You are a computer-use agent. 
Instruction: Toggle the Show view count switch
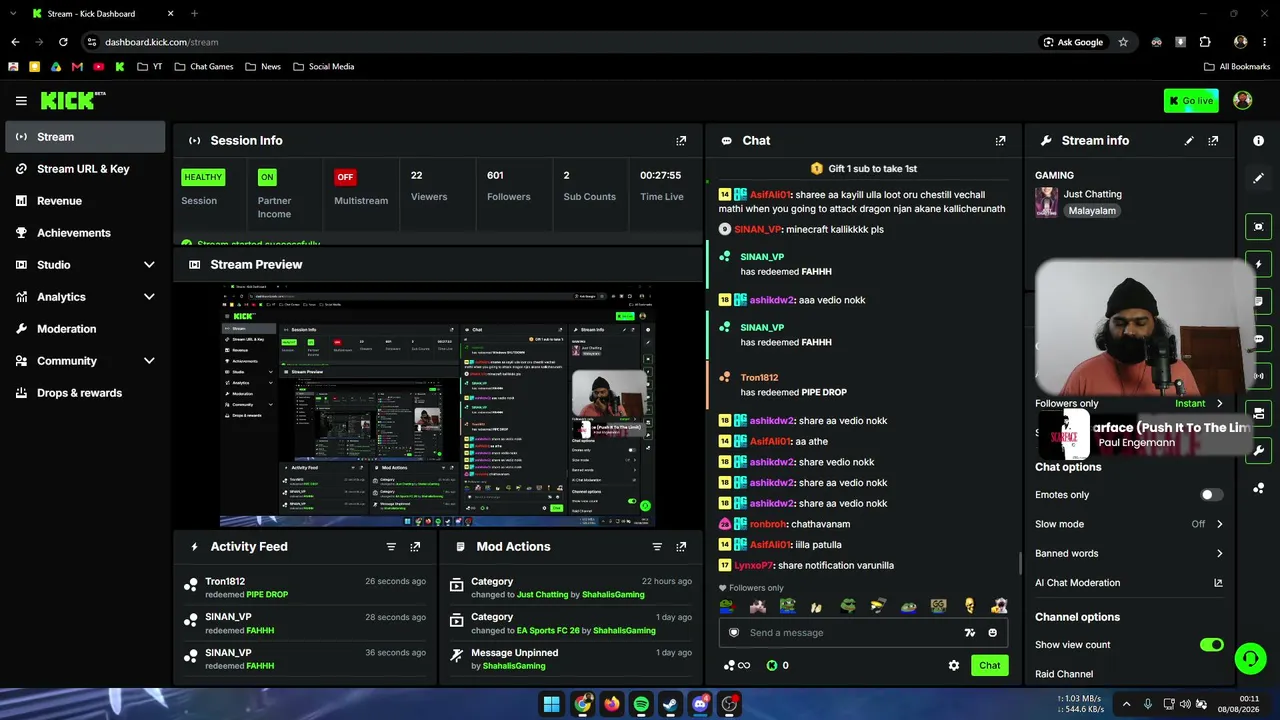tap(1211, 645)
